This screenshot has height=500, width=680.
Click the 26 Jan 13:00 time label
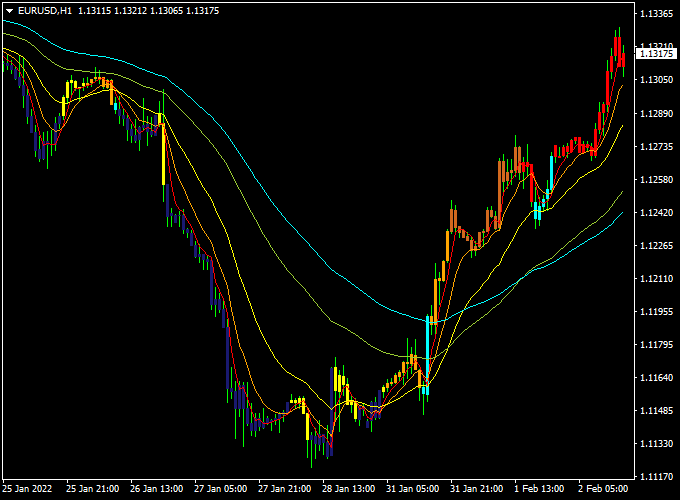[157, 489]
